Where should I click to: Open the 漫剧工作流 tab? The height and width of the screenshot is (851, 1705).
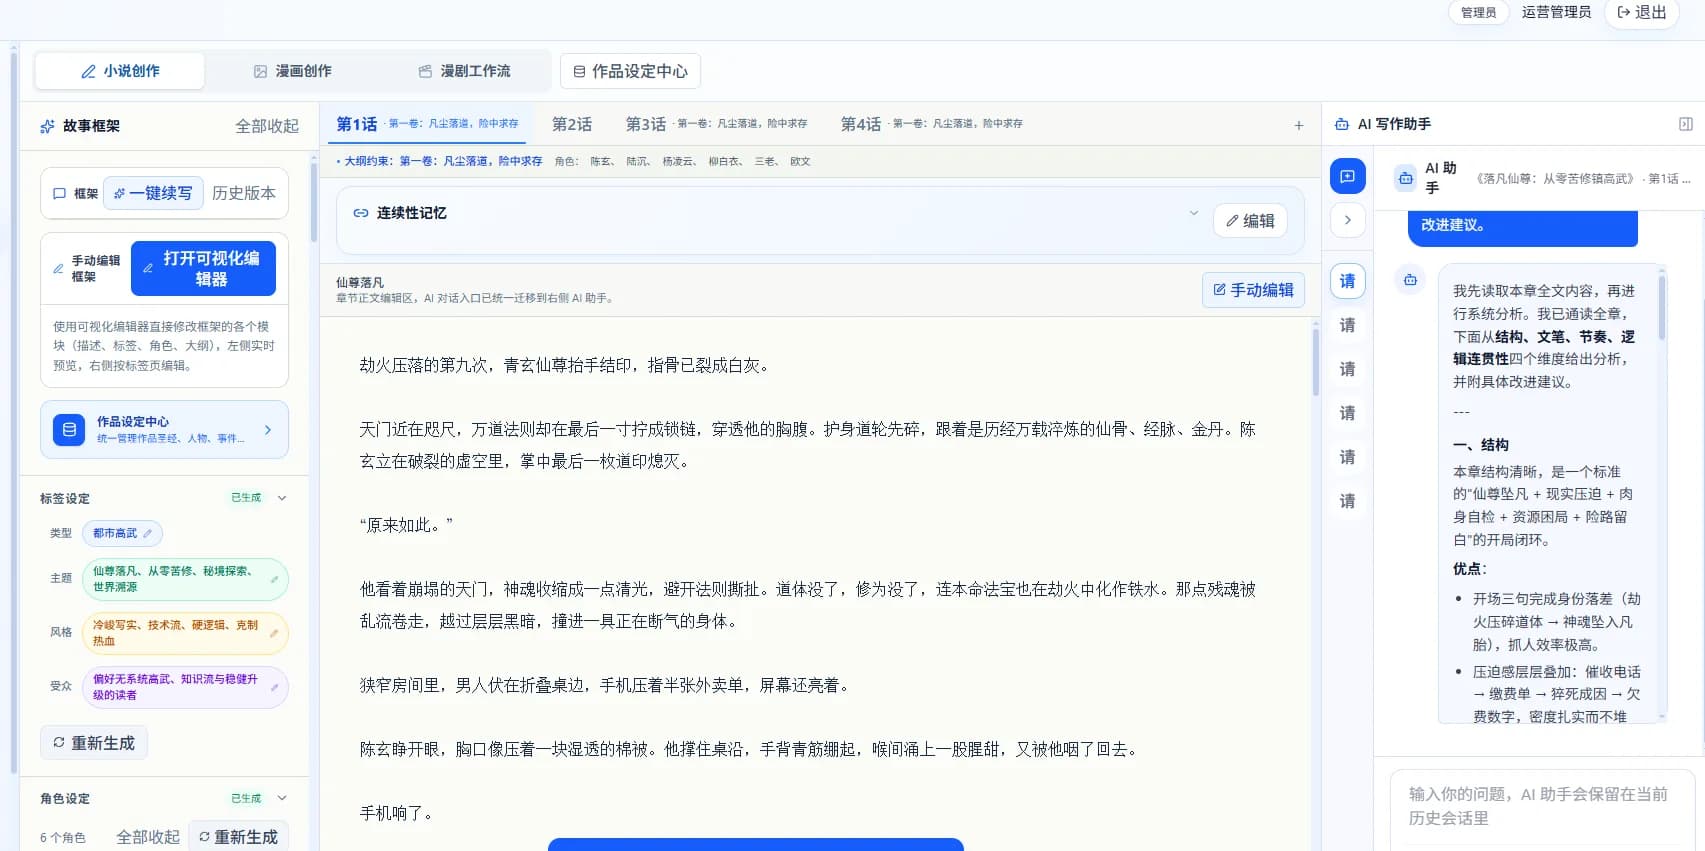click(x=464, y=71)
